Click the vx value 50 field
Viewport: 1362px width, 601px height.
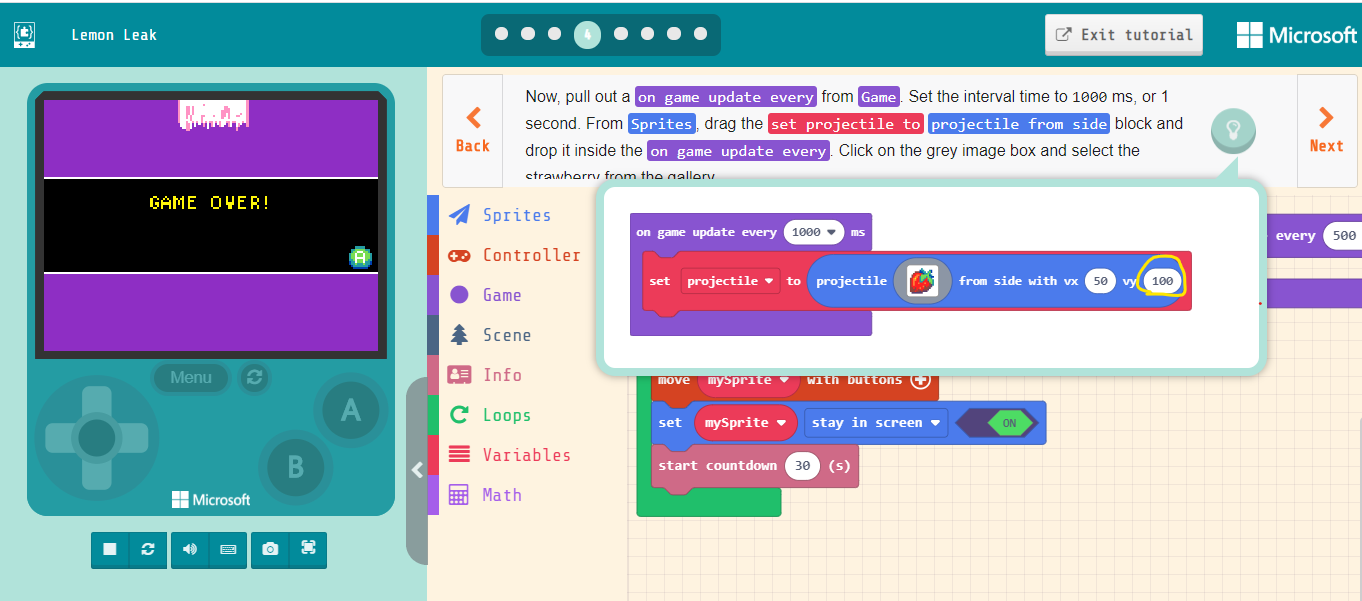point(1100,281)
